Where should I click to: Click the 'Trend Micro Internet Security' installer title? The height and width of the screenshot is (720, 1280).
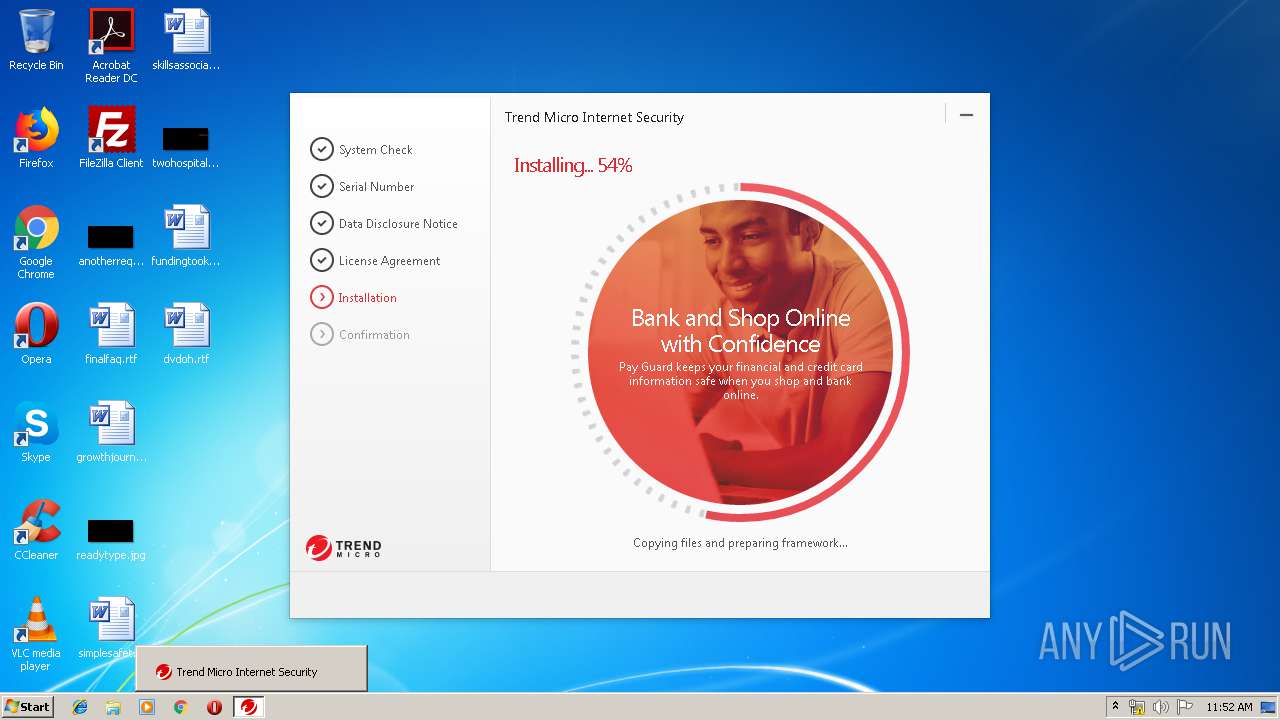(594, 117)
